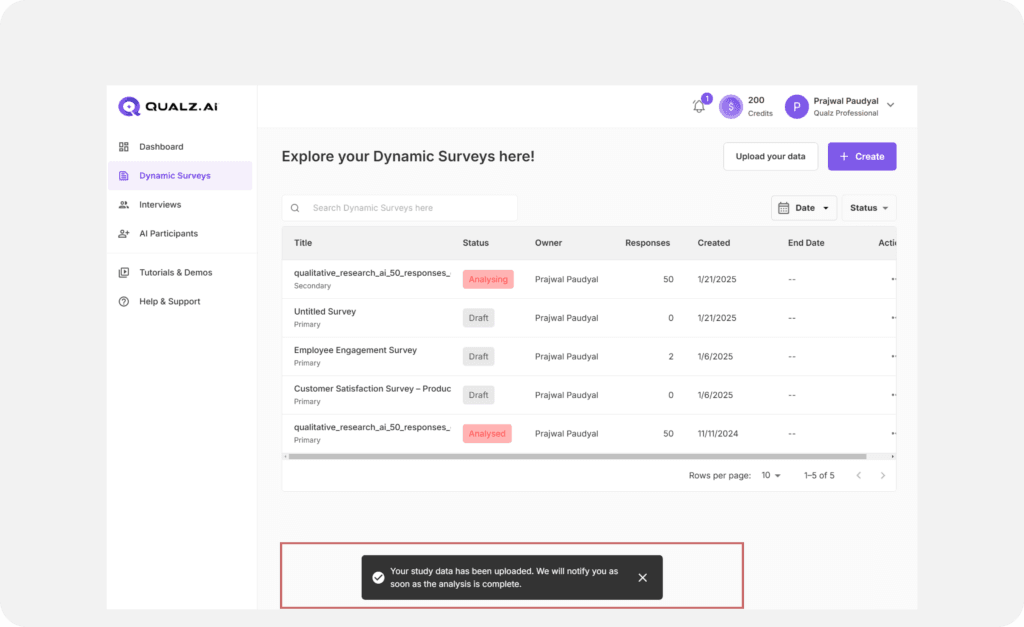Click Upload your data button
The image size is (1024, 627).
(770, 157)
